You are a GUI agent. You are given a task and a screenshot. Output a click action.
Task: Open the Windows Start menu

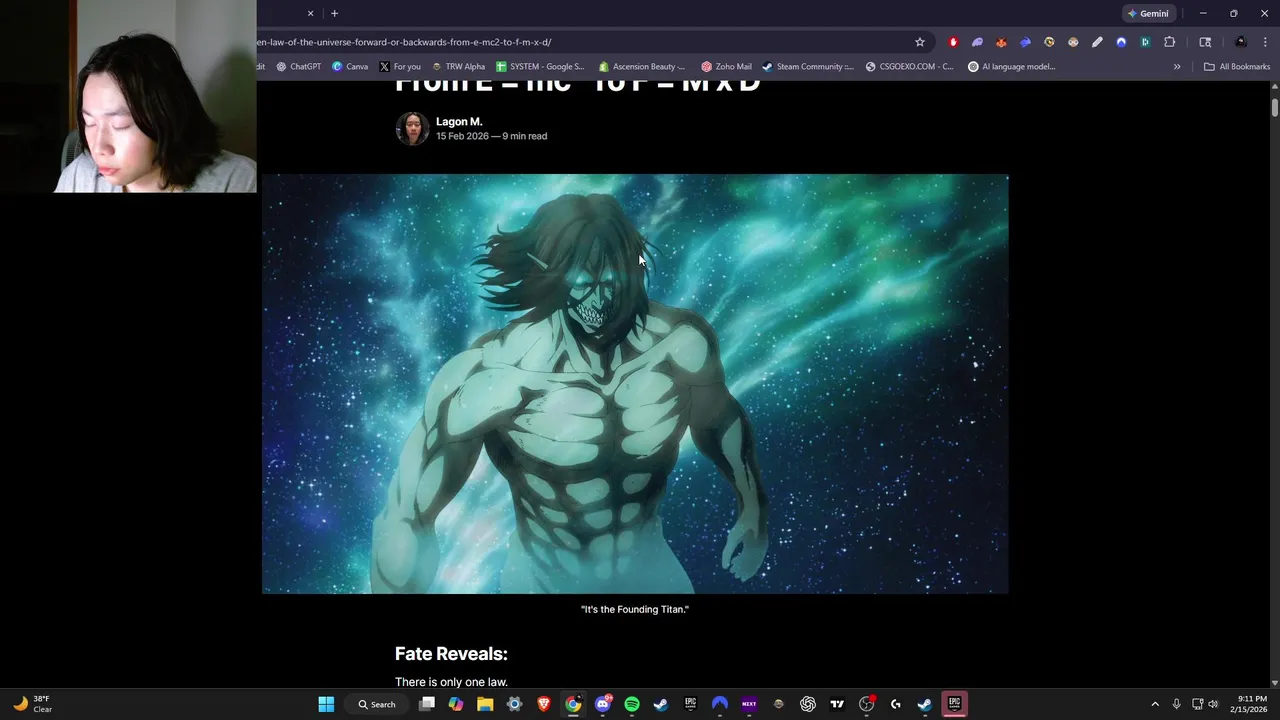pyautogui.click(x=326, y=704)
